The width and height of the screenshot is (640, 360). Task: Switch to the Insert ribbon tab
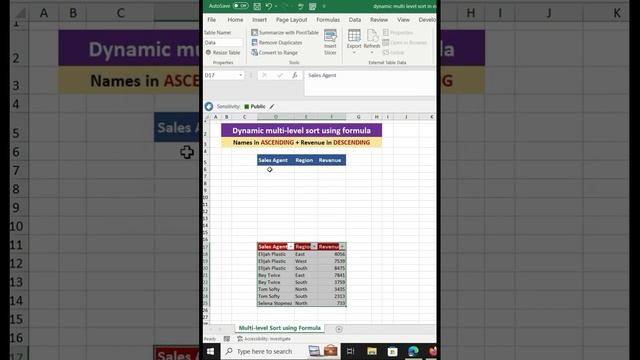(259, 20)
